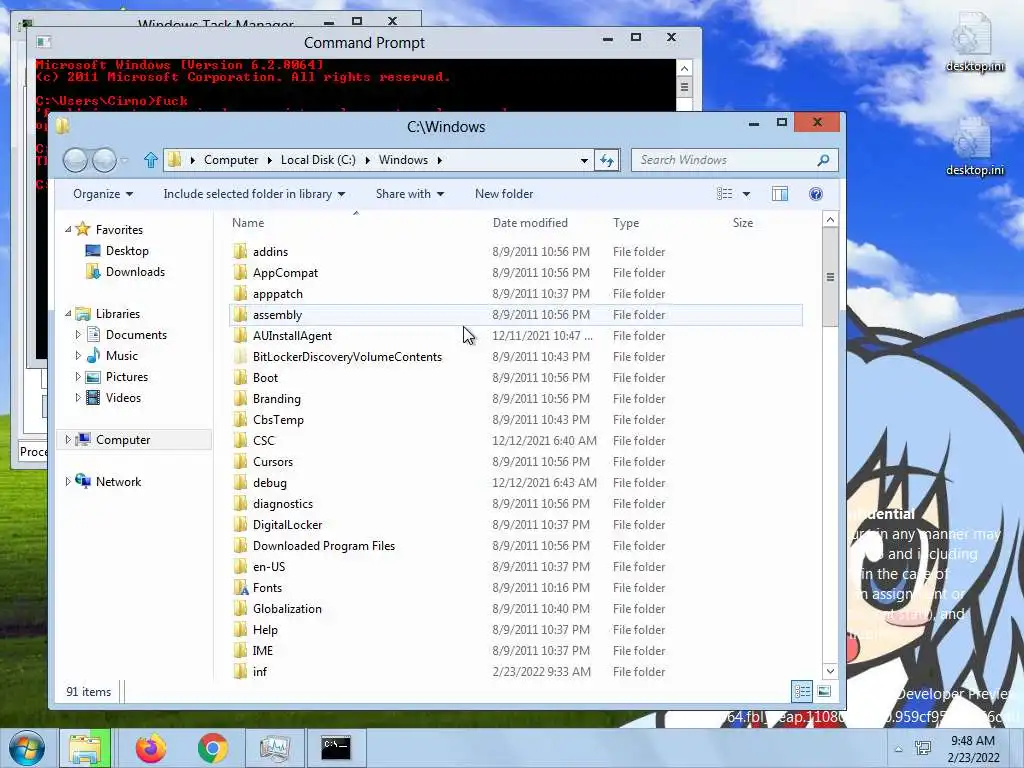Select Documents library
The width and height of the screenshot is (1024, 768).
[x=136, y=335]
